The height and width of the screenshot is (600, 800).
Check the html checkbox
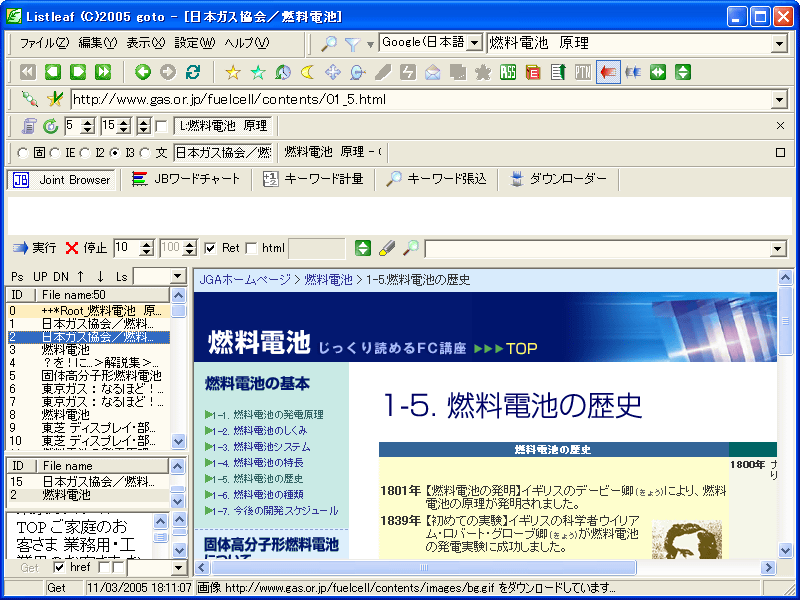[x=251, y=248]
